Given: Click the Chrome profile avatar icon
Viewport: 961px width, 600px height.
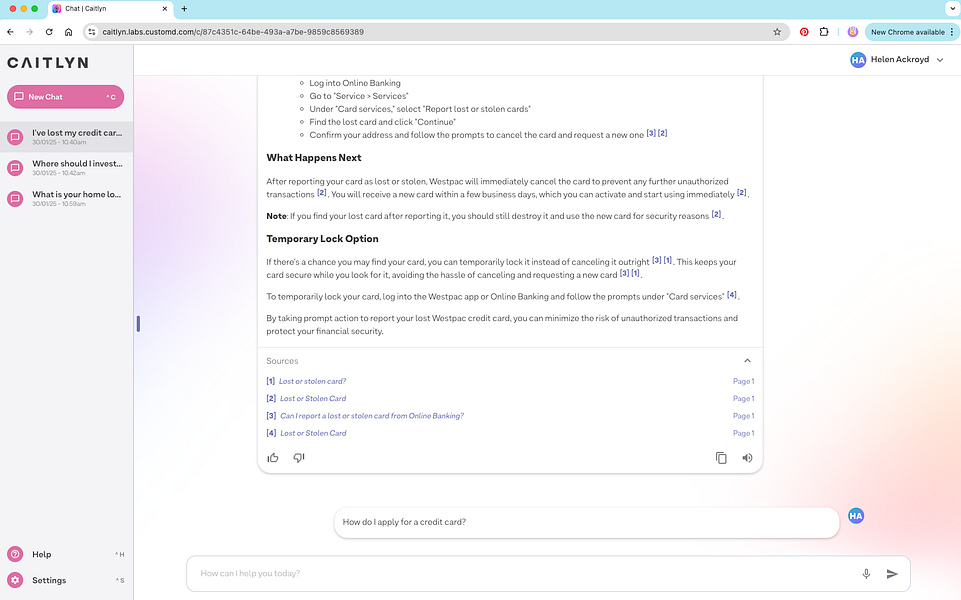Looking at the screenshot, I should [853, 32].
